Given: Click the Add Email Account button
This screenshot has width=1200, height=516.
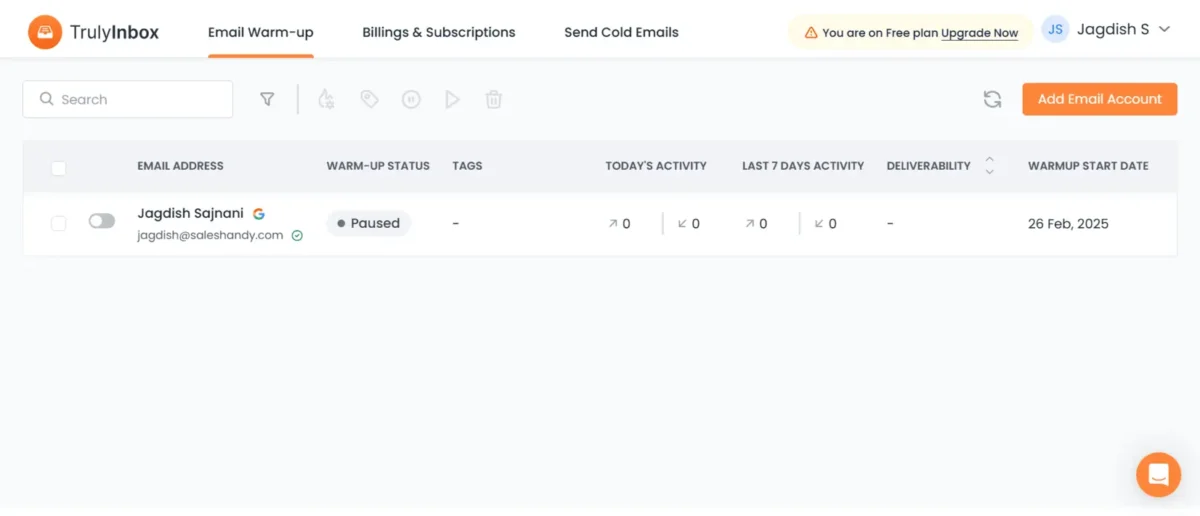Looking at the screenshot, I should coord(1100,99).
